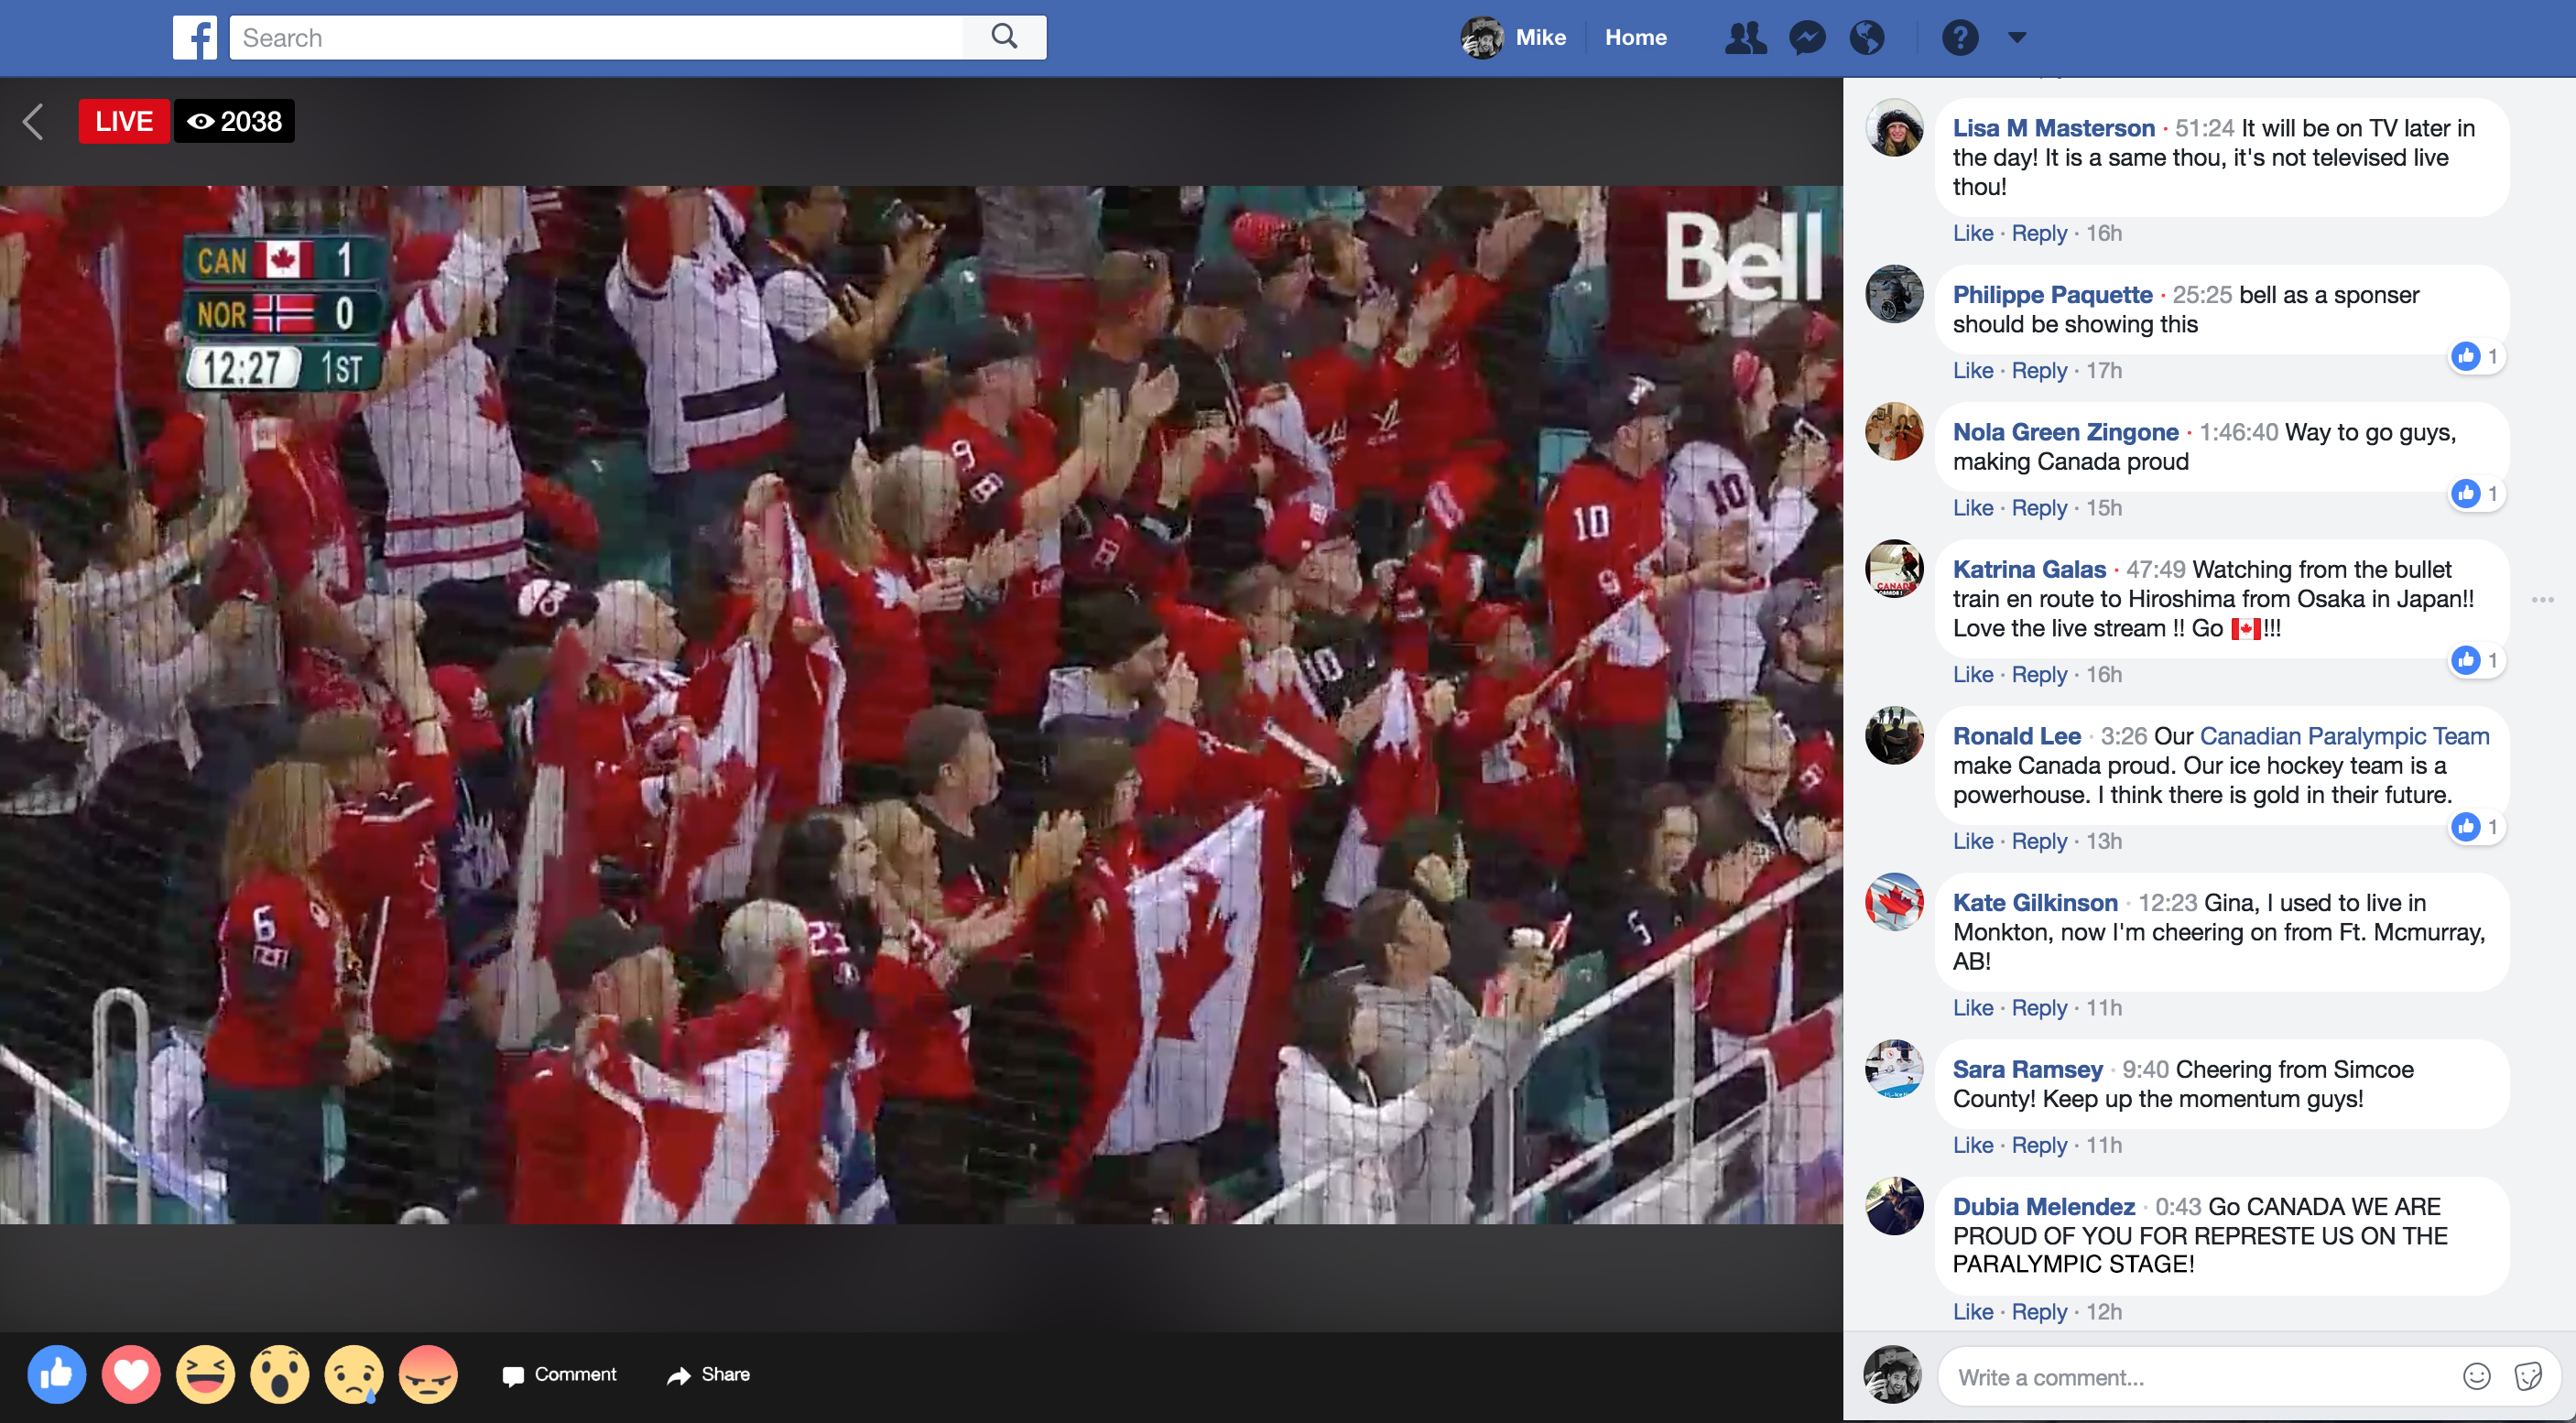Click the Facebook logo icon
Viewport: 2576px width, 1423px height.
(x=194, y=38)
